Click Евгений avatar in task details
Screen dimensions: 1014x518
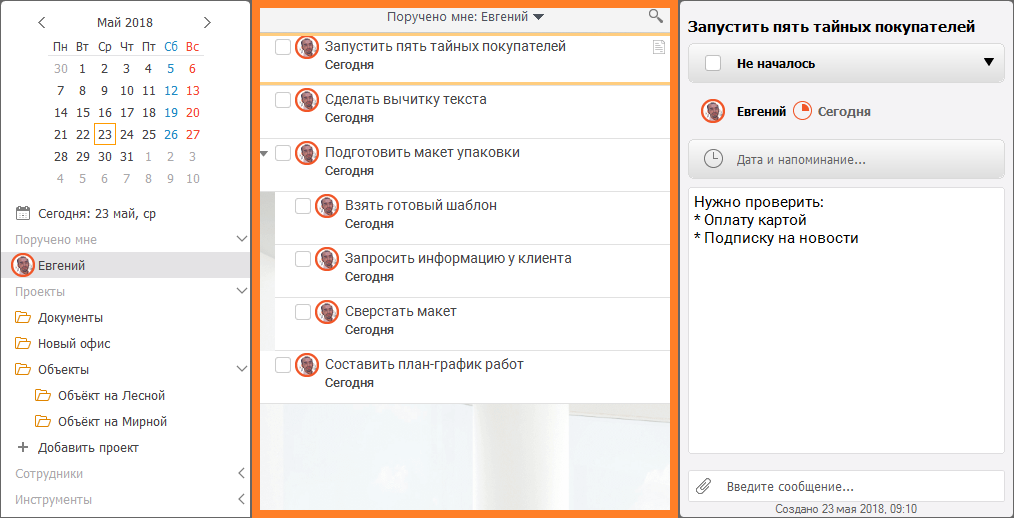click(713, 111)
